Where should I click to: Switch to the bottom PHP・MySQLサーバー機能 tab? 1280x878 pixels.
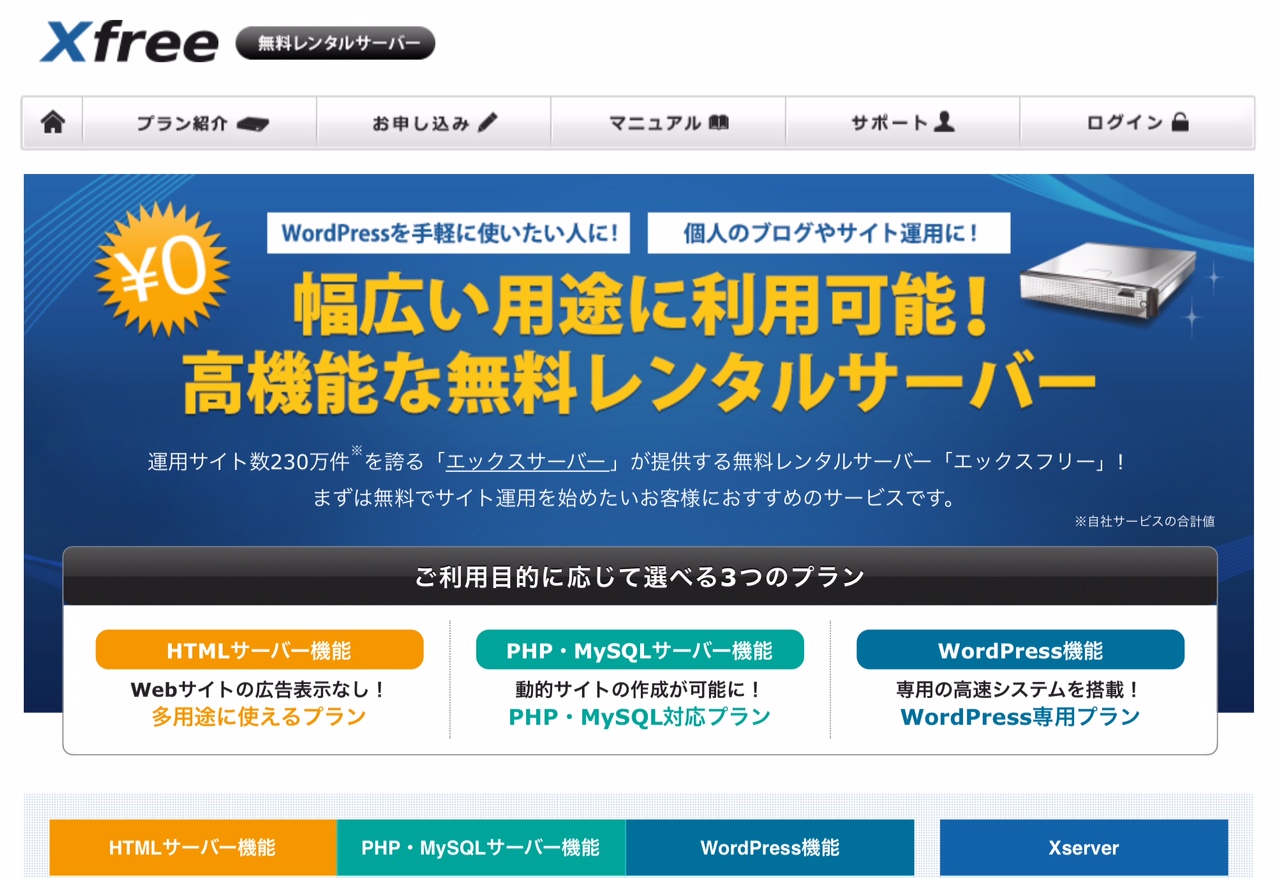point(481,847)
